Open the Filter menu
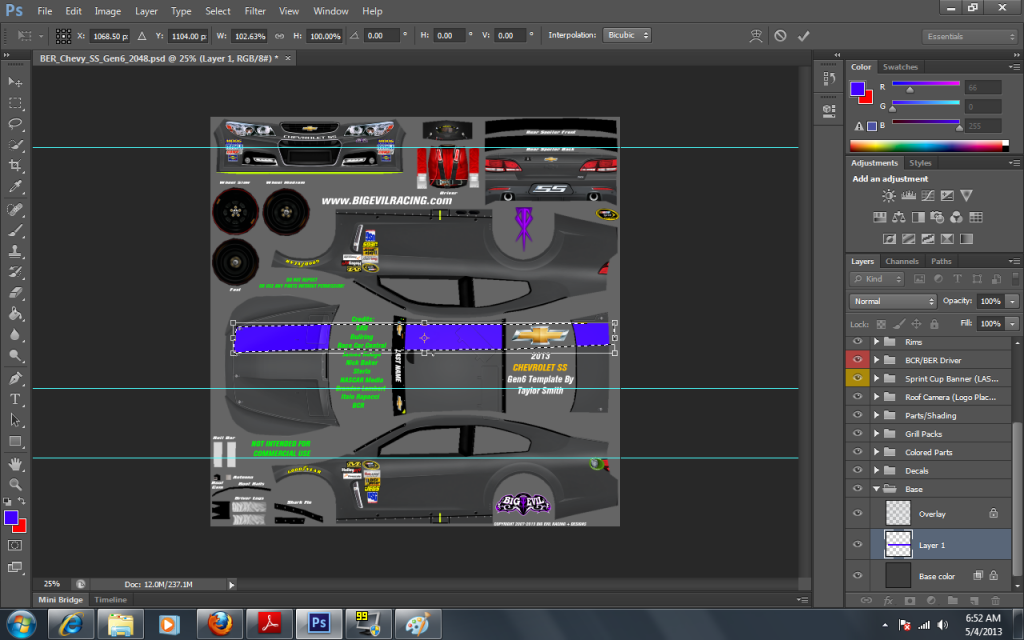1024x640 pixels. click(255, 11)
